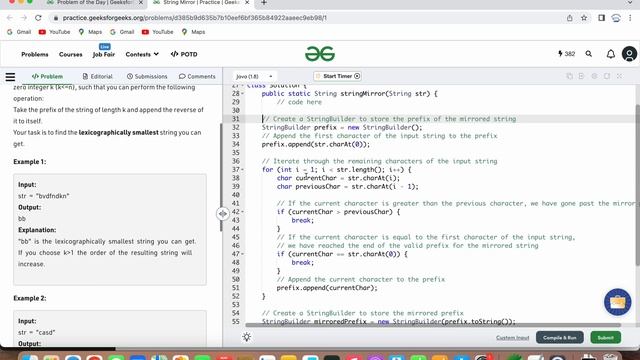Open the Comments tab

click(x=197, y=76)
